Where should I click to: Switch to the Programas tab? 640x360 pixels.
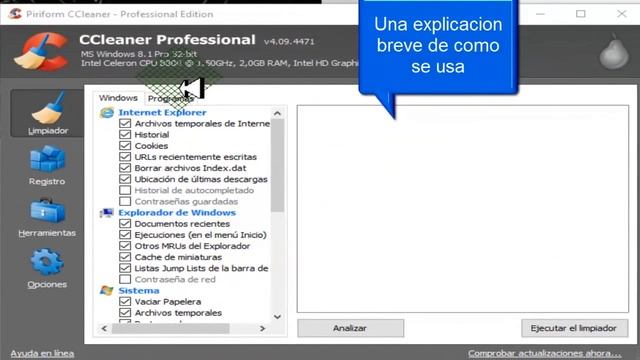pos(170,99)
